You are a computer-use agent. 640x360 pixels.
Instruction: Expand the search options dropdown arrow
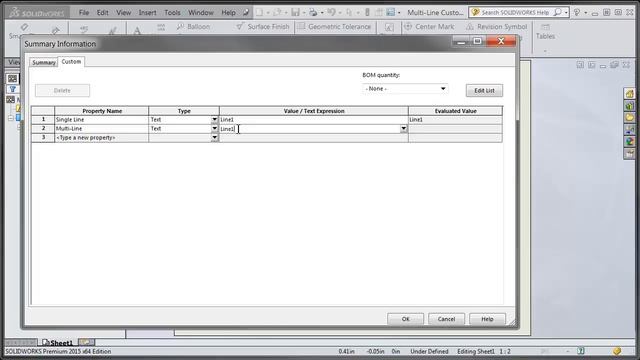click(566, 13)
